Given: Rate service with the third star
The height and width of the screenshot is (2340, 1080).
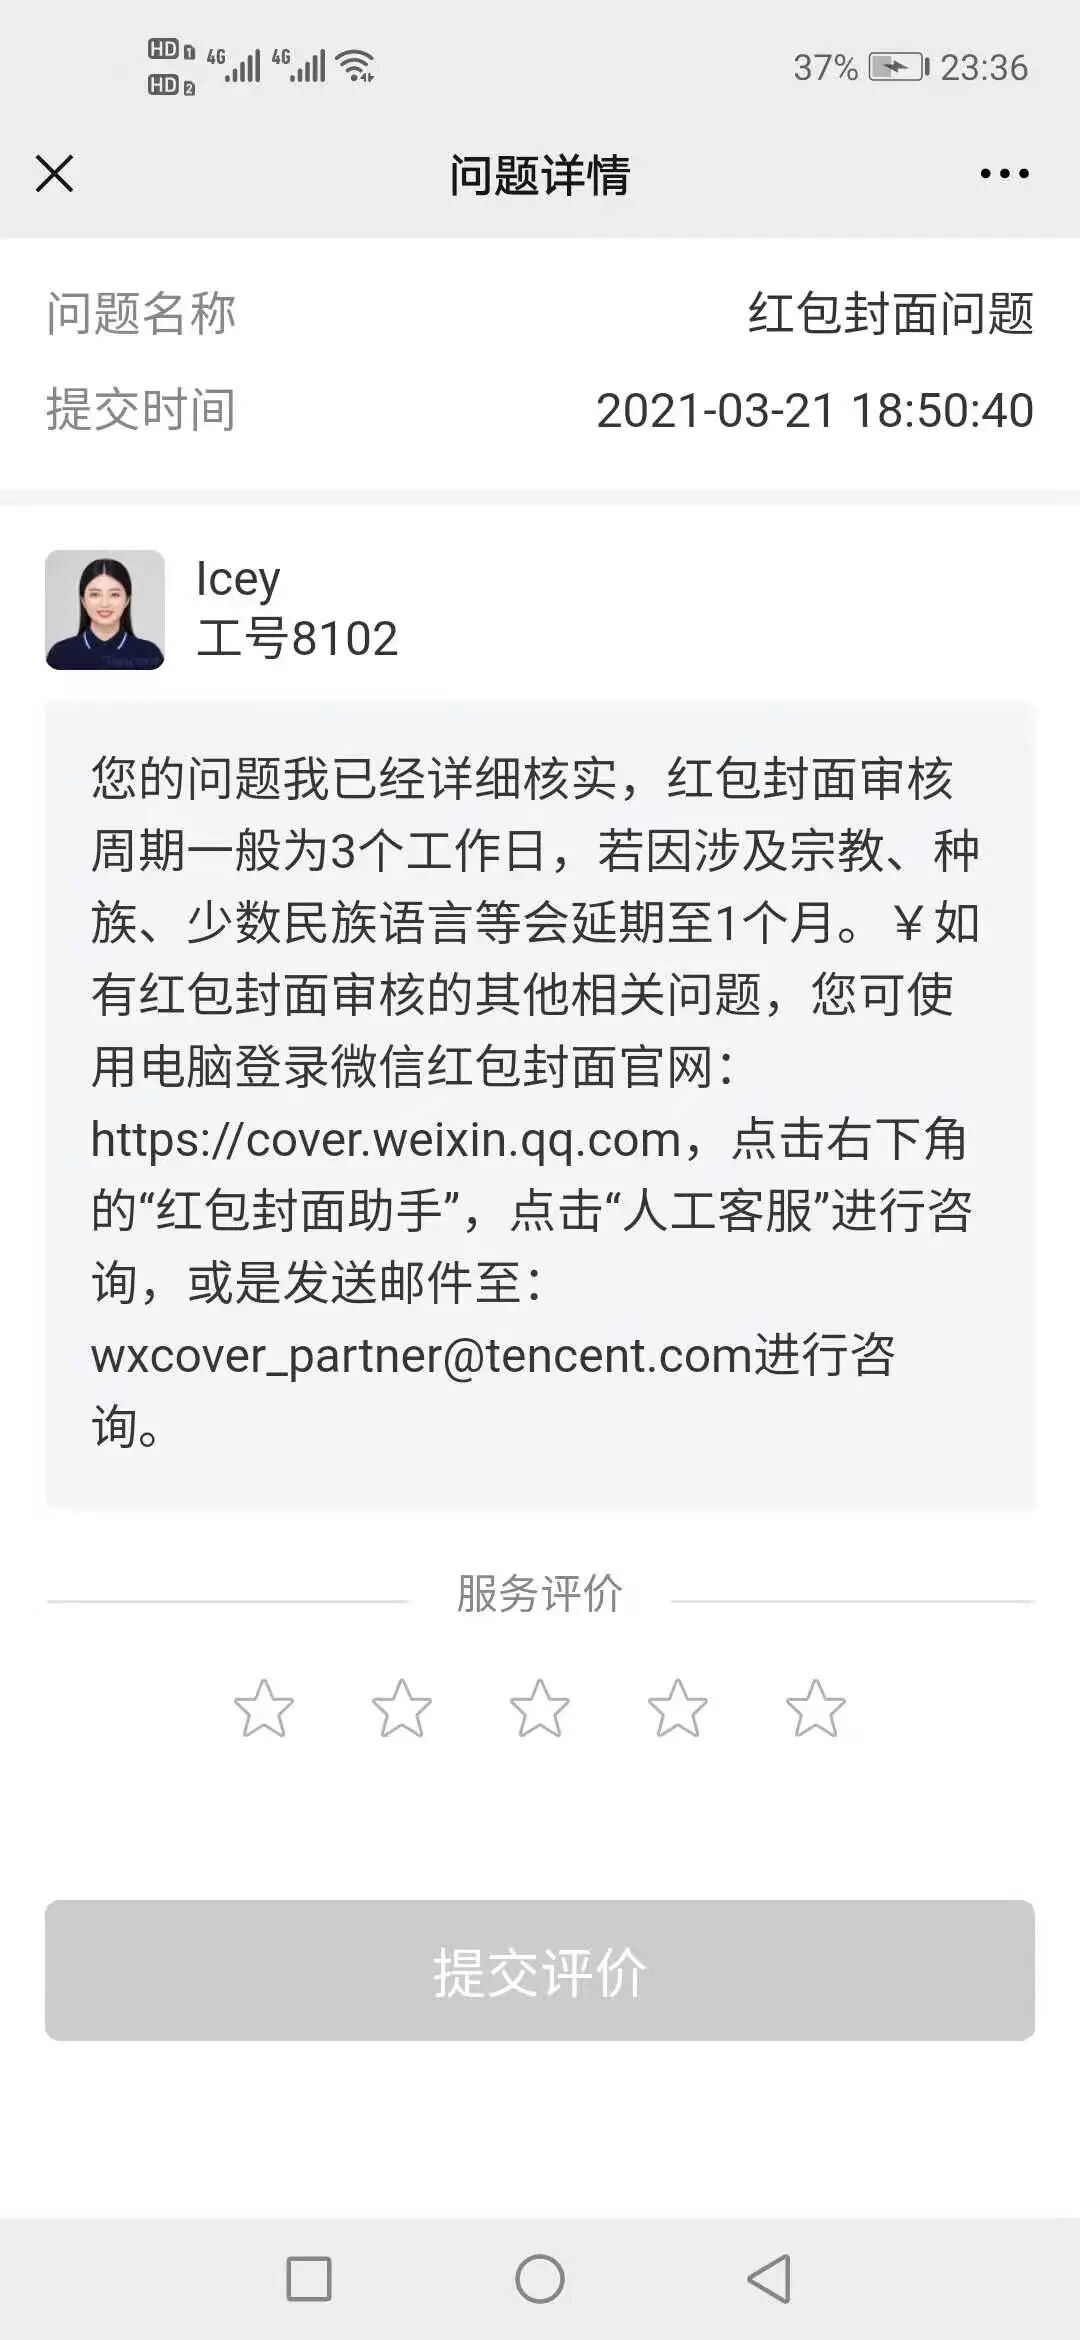Looking at the screenshot, I should [540, 1708].
